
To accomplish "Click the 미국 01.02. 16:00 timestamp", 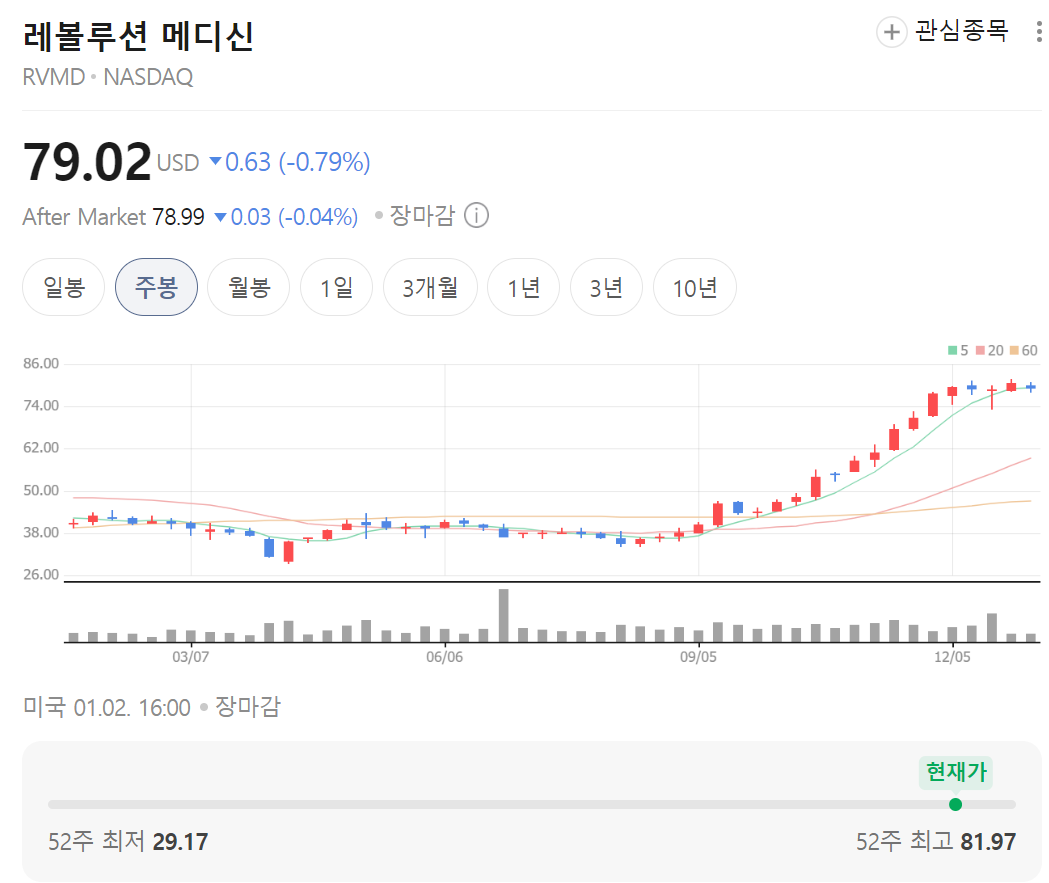I will [x=106, y=708].
